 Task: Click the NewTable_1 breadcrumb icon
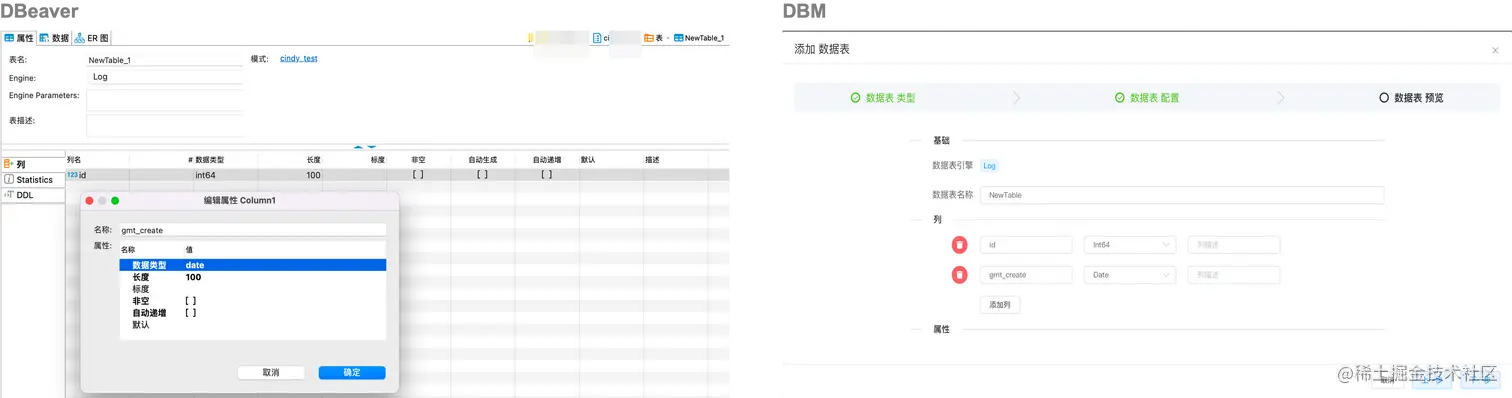[679, 38]
